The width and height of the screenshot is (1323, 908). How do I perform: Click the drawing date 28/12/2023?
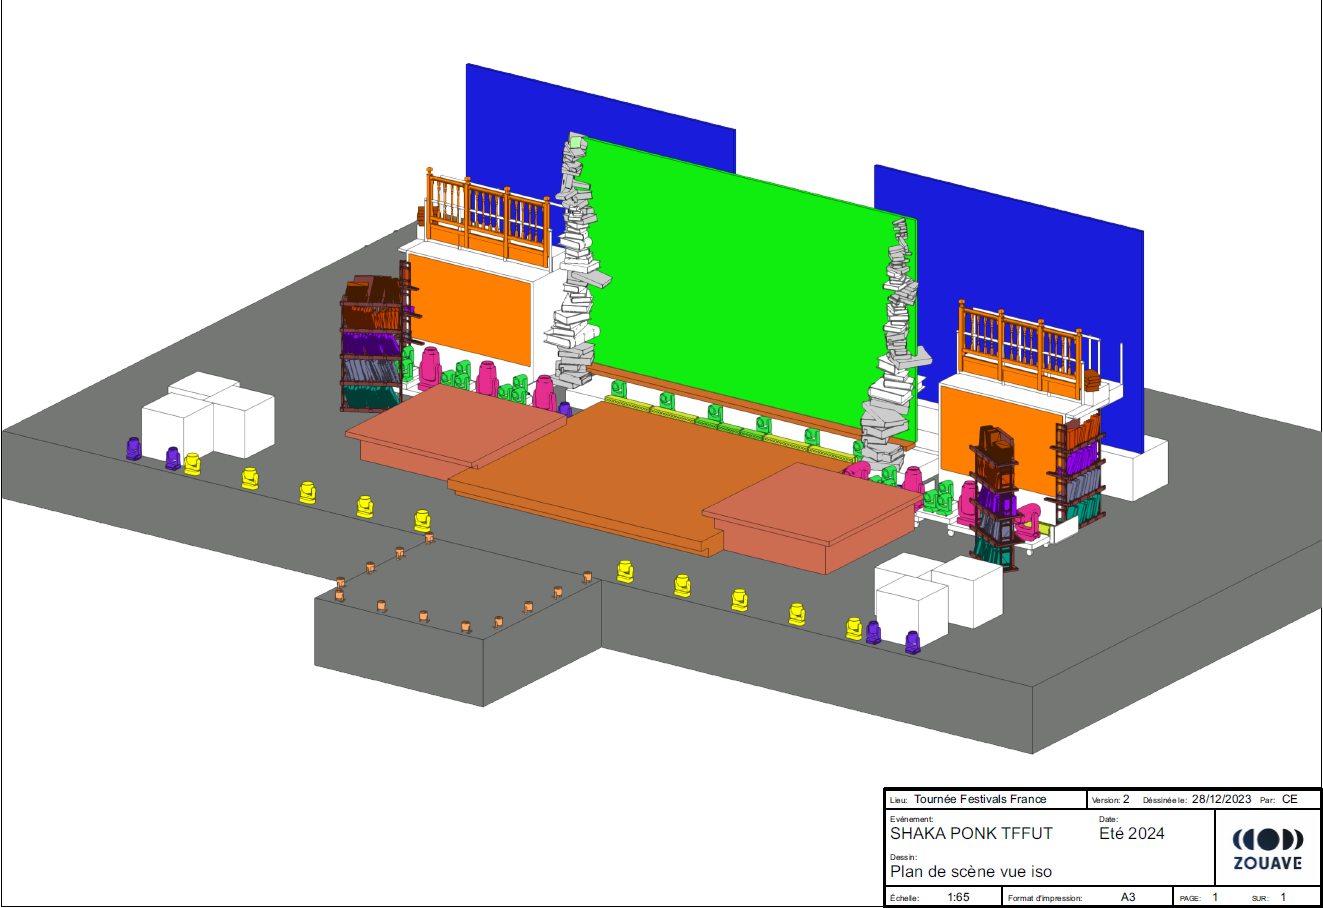(x=1221, y=799)
